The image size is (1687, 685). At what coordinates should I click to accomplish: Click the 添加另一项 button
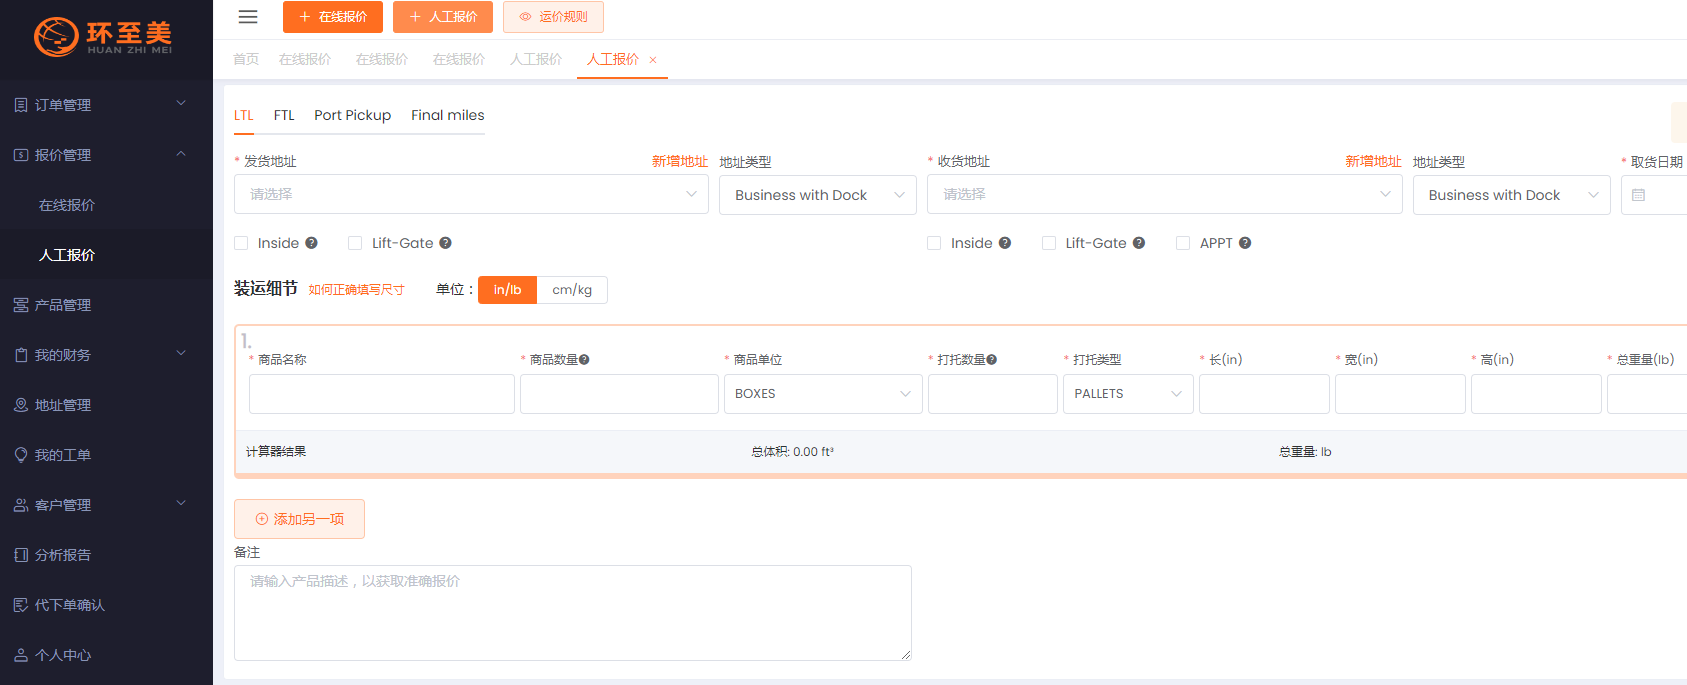coord(299,519)
